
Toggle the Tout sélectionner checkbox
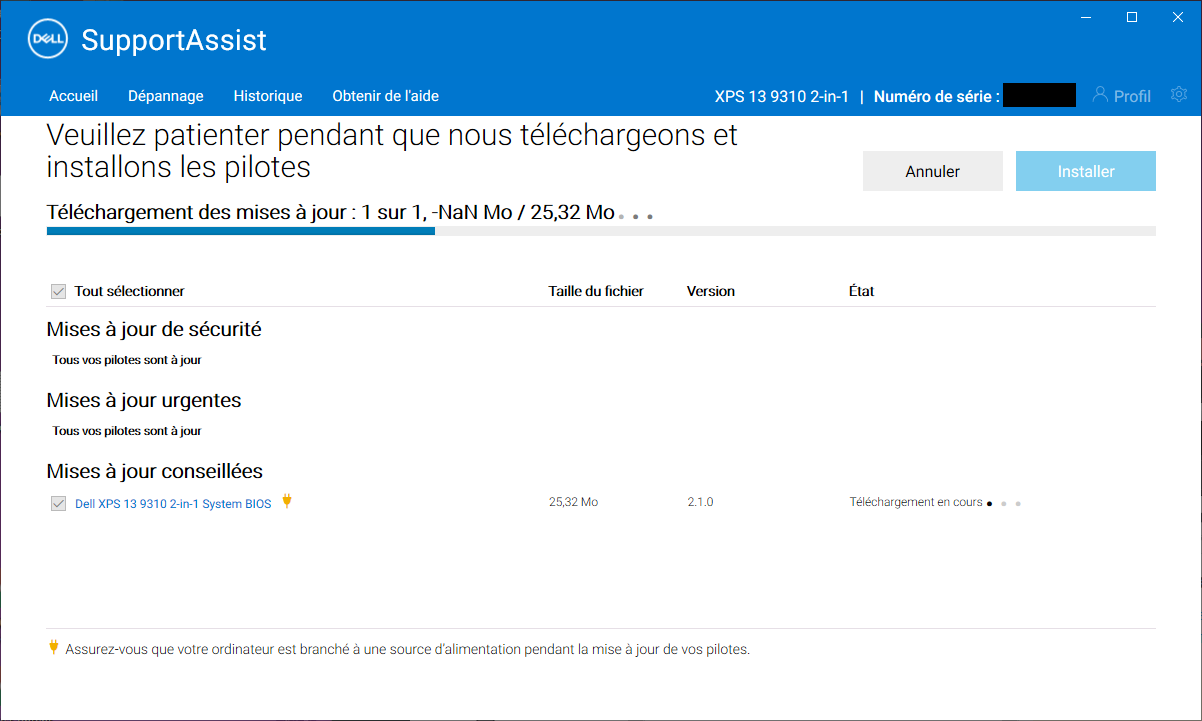[x=58, y=291]
